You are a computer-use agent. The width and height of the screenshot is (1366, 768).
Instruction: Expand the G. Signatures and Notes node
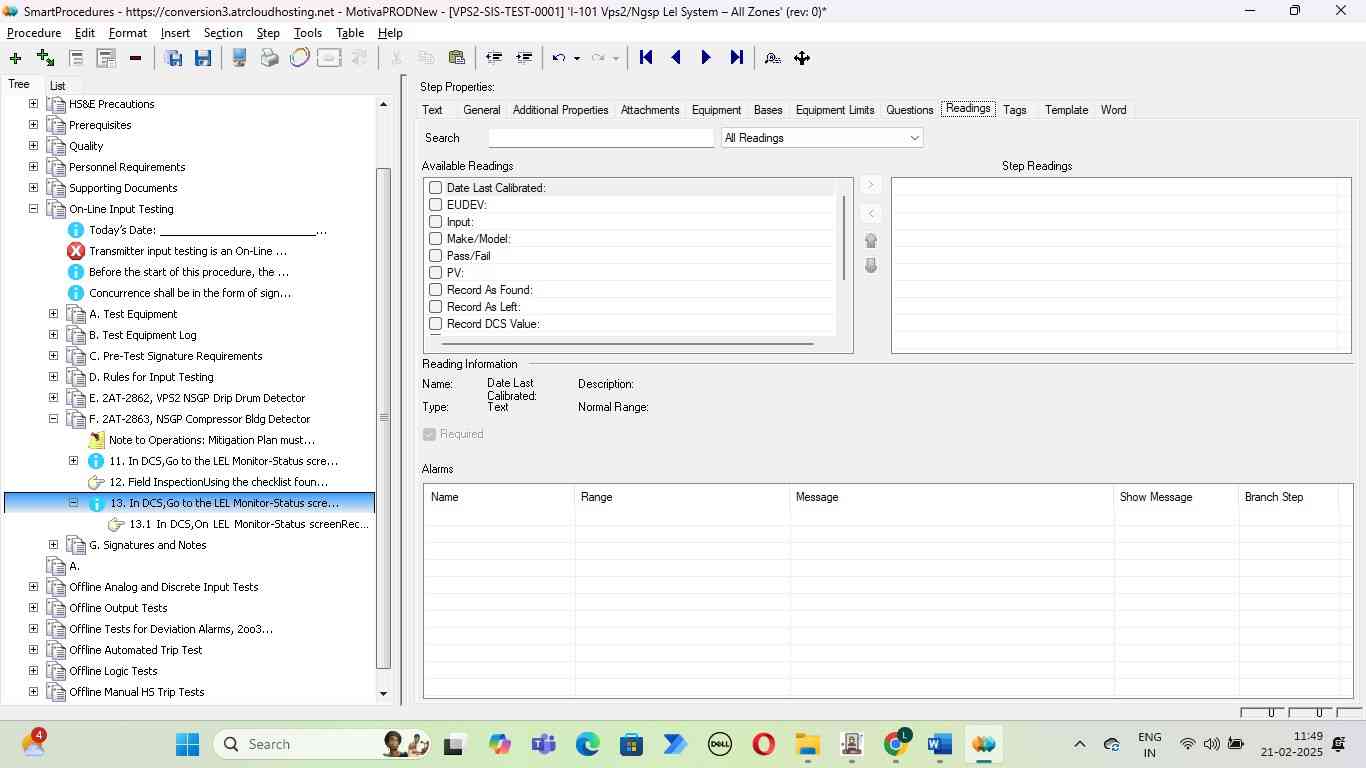(54, 545)
